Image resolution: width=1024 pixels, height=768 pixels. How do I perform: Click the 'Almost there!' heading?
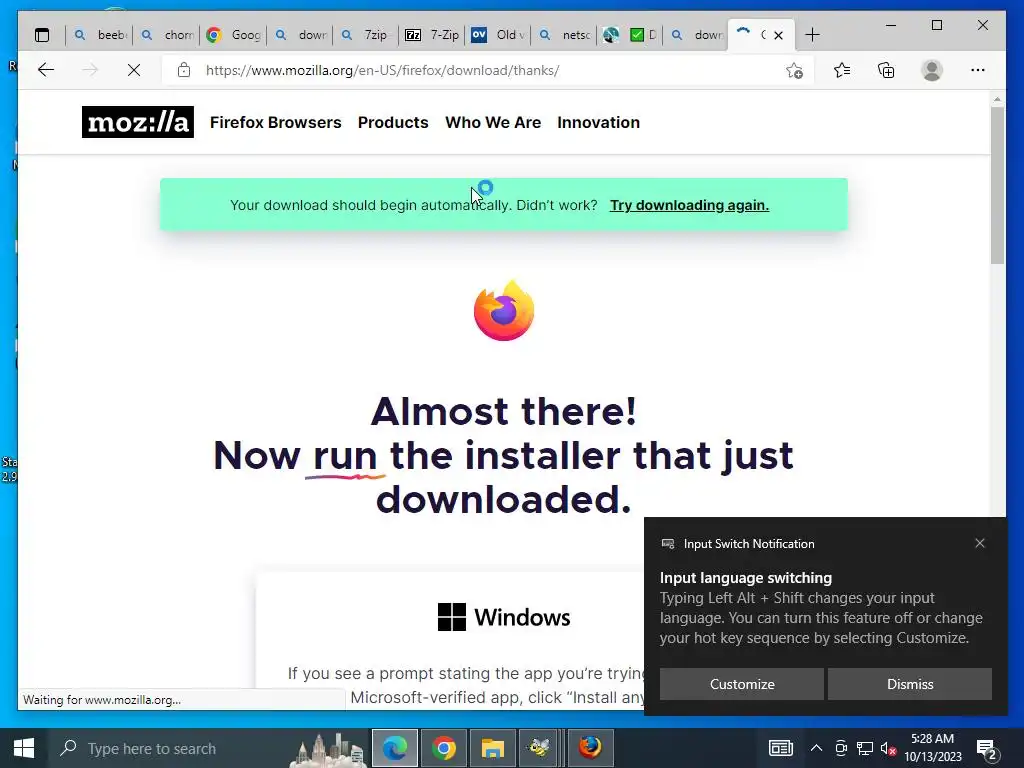click(x=504, y=411)
